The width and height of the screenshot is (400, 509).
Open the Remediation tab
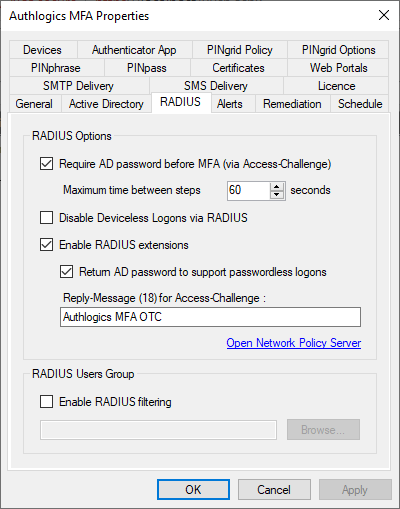pos(292,104)
